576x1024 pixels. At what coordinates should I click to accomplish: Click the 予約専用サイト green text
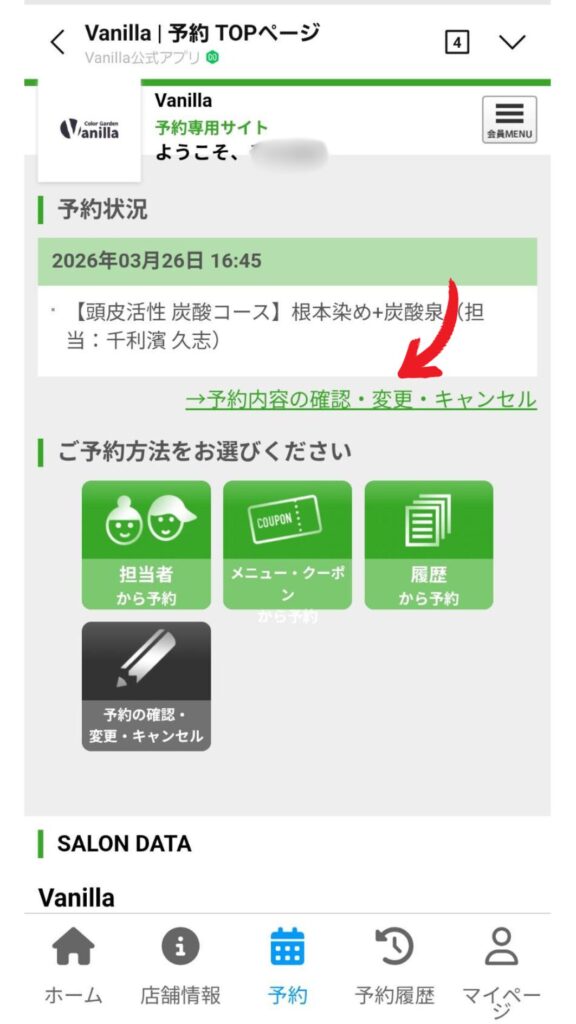pos(211,127)
